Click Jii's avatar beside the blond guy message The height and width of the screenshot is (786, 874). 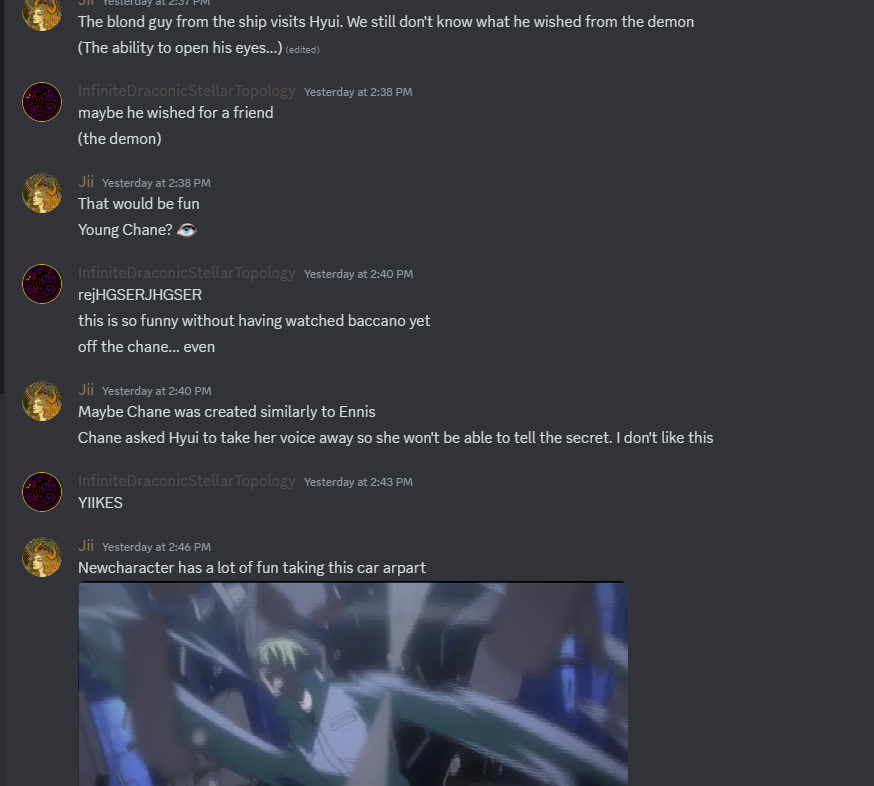coord(42,12)
